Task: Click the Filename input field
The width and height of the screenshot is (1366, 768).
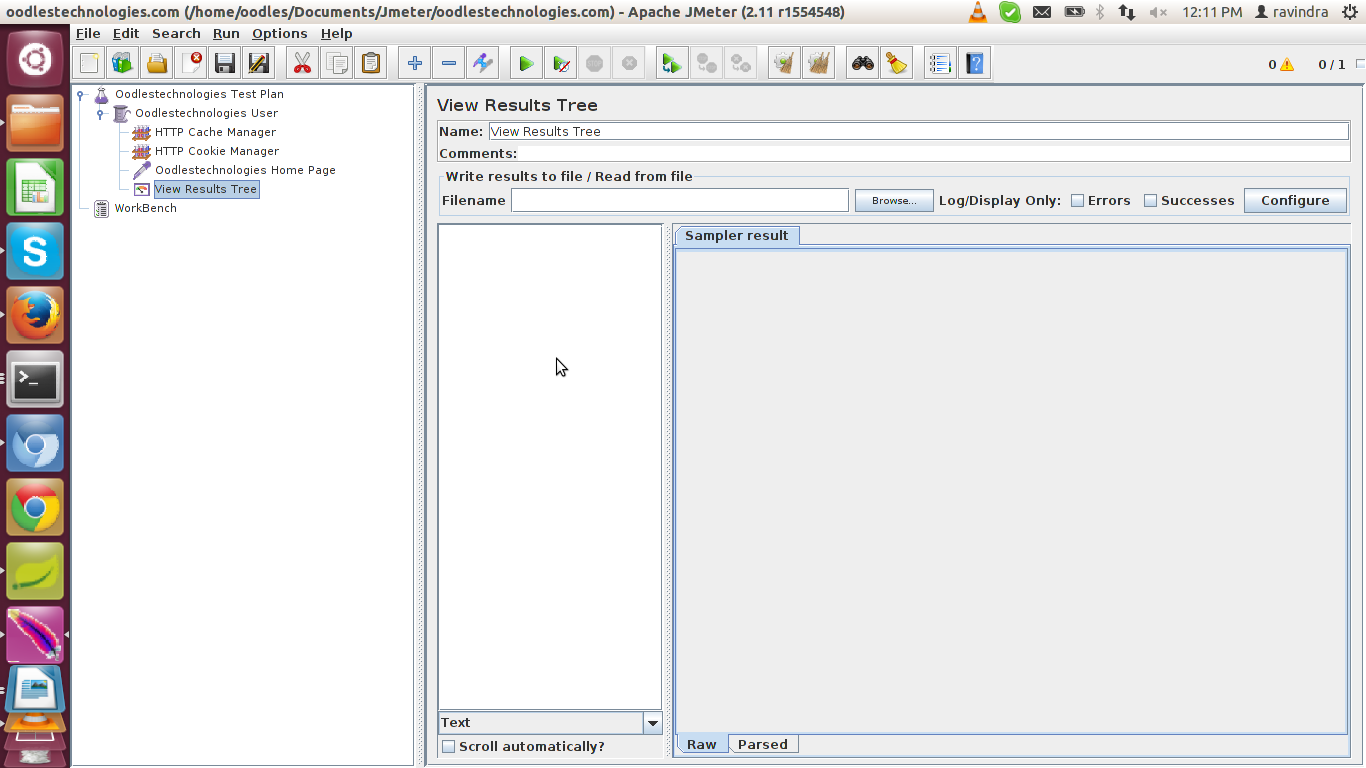Action: 680,201
